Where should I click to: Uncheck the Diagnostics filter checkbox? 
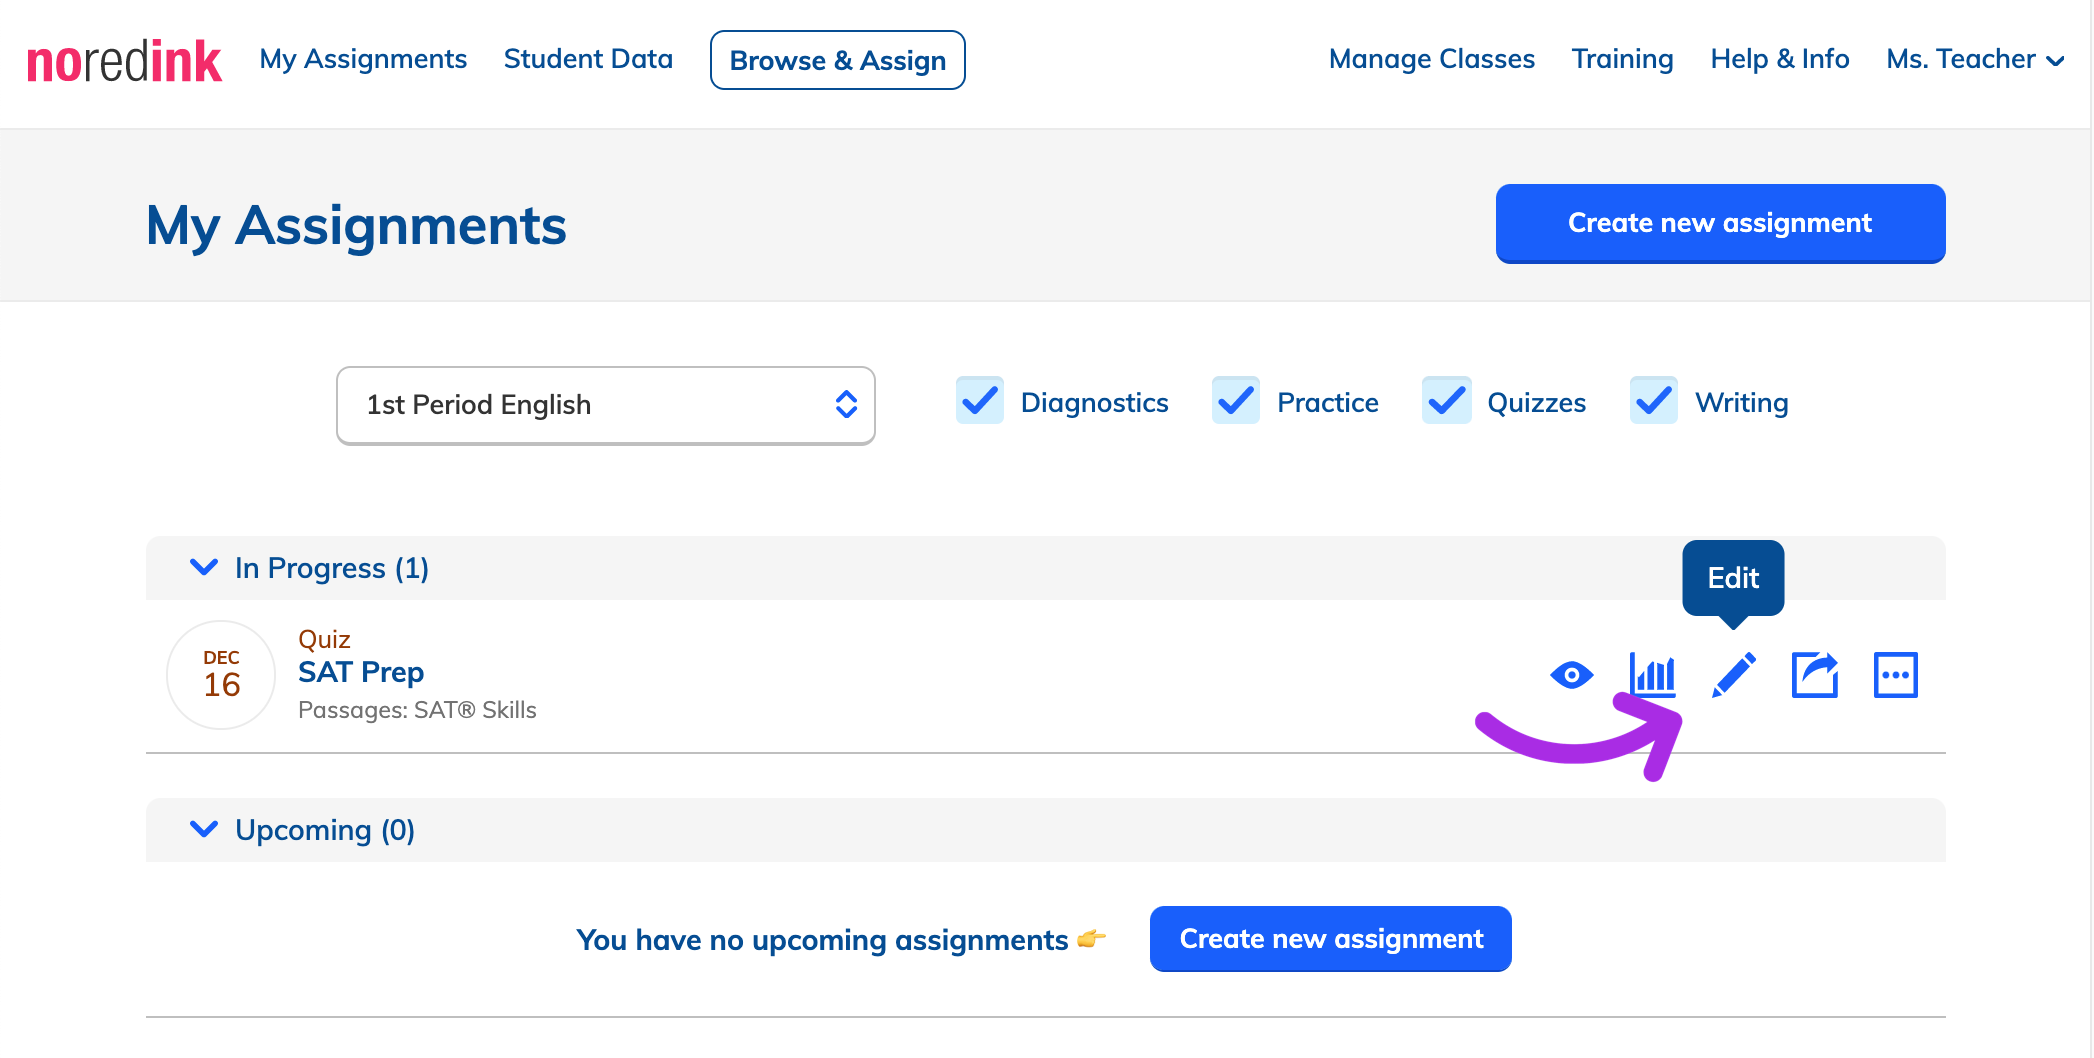979,401
